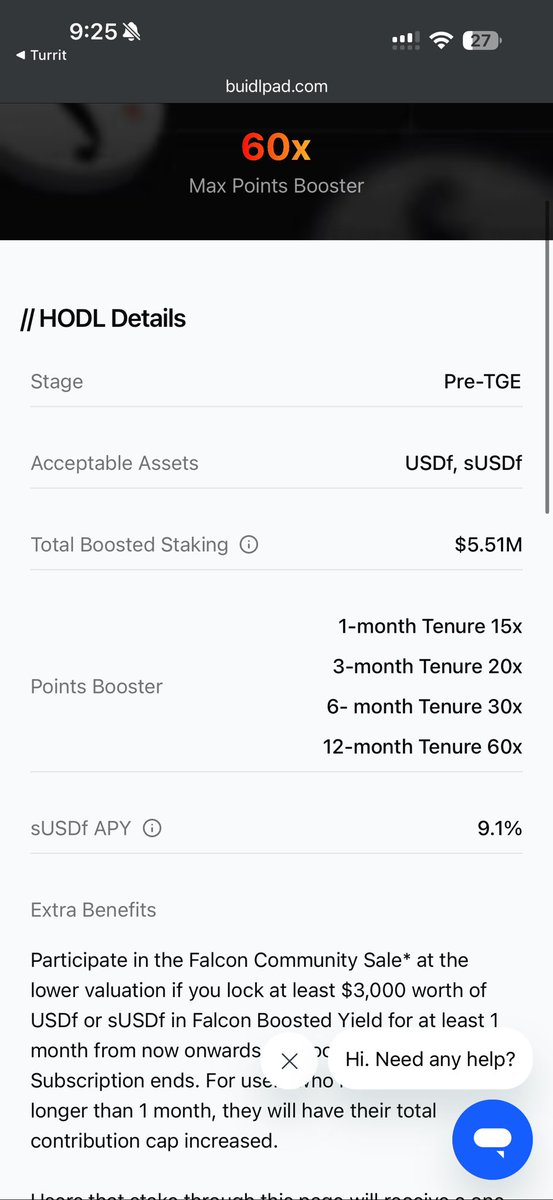Tap the silent mode bell icon
Screen dimensions: 553x1200
click(x=132, y=32)
